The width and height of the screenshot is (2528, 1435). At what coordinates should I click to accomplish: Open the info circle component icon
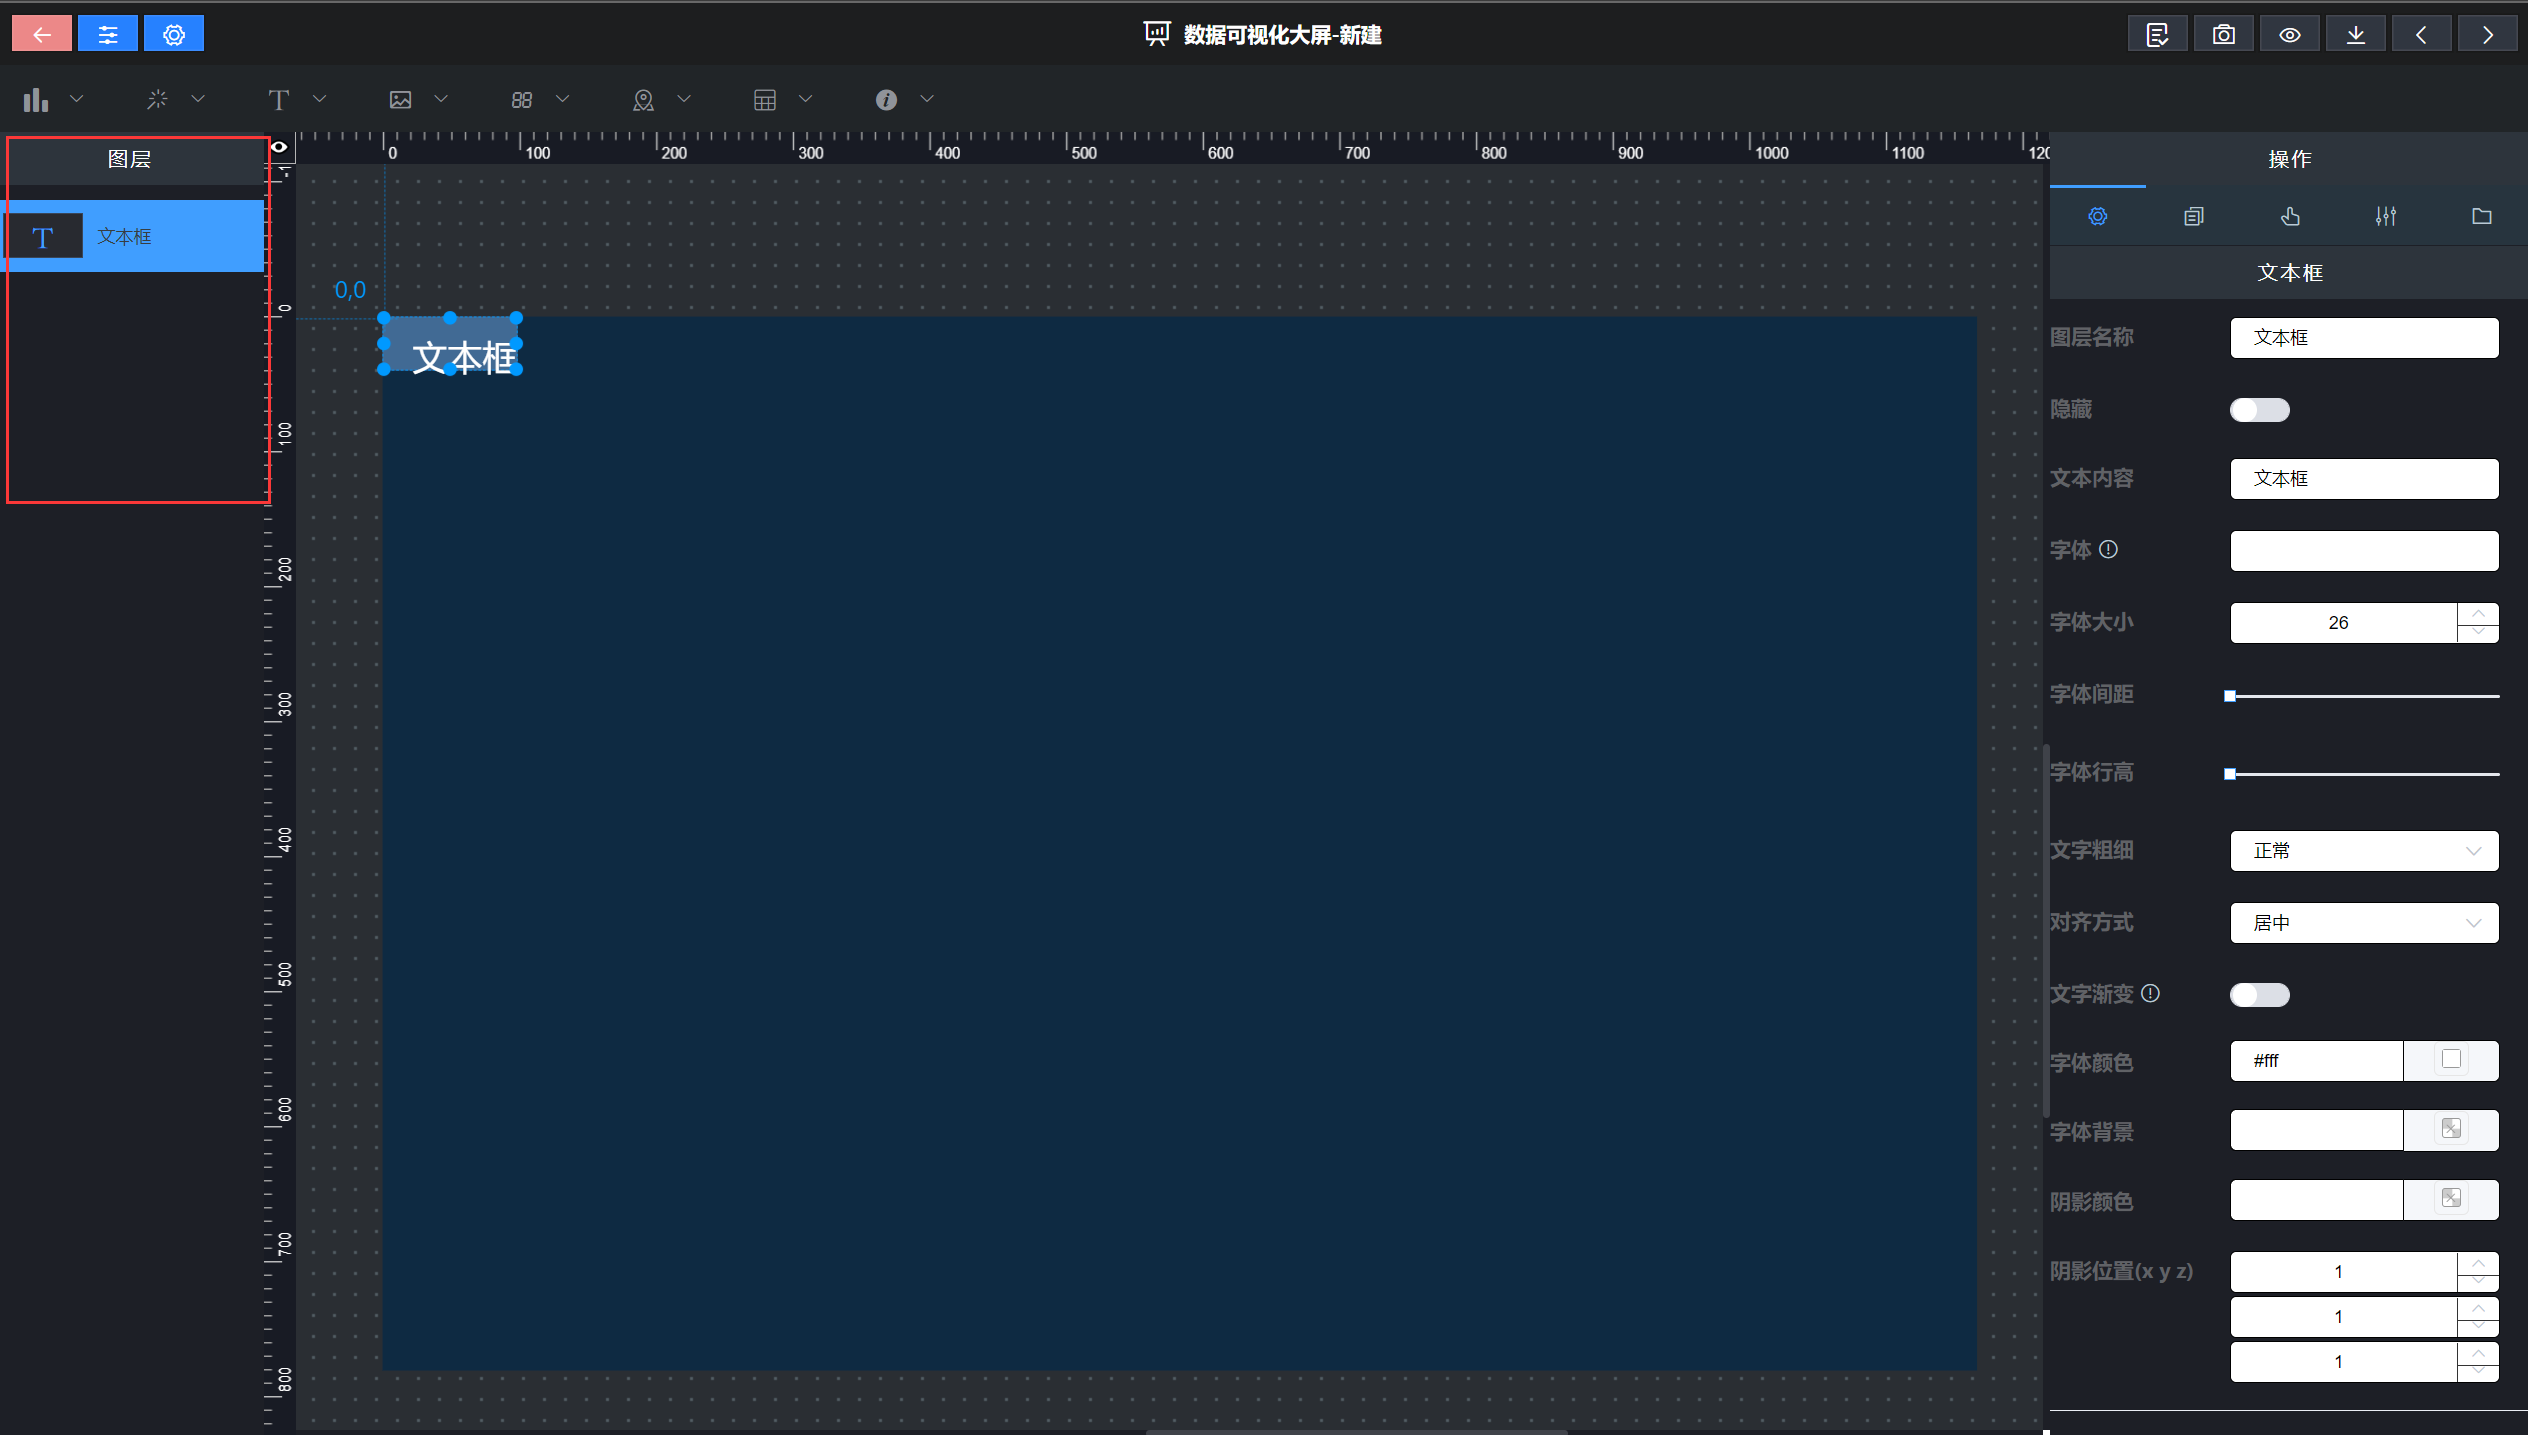point(886,99)
